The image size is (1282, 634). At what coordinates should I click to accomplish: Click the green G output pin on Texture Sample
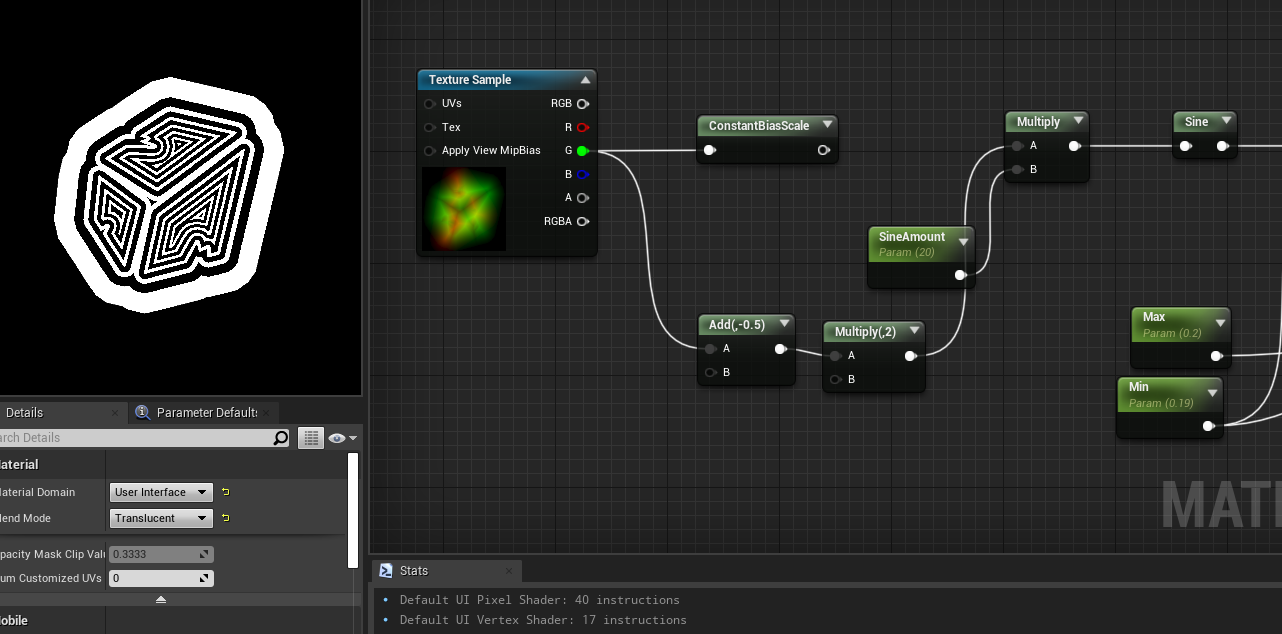(582, 151)
